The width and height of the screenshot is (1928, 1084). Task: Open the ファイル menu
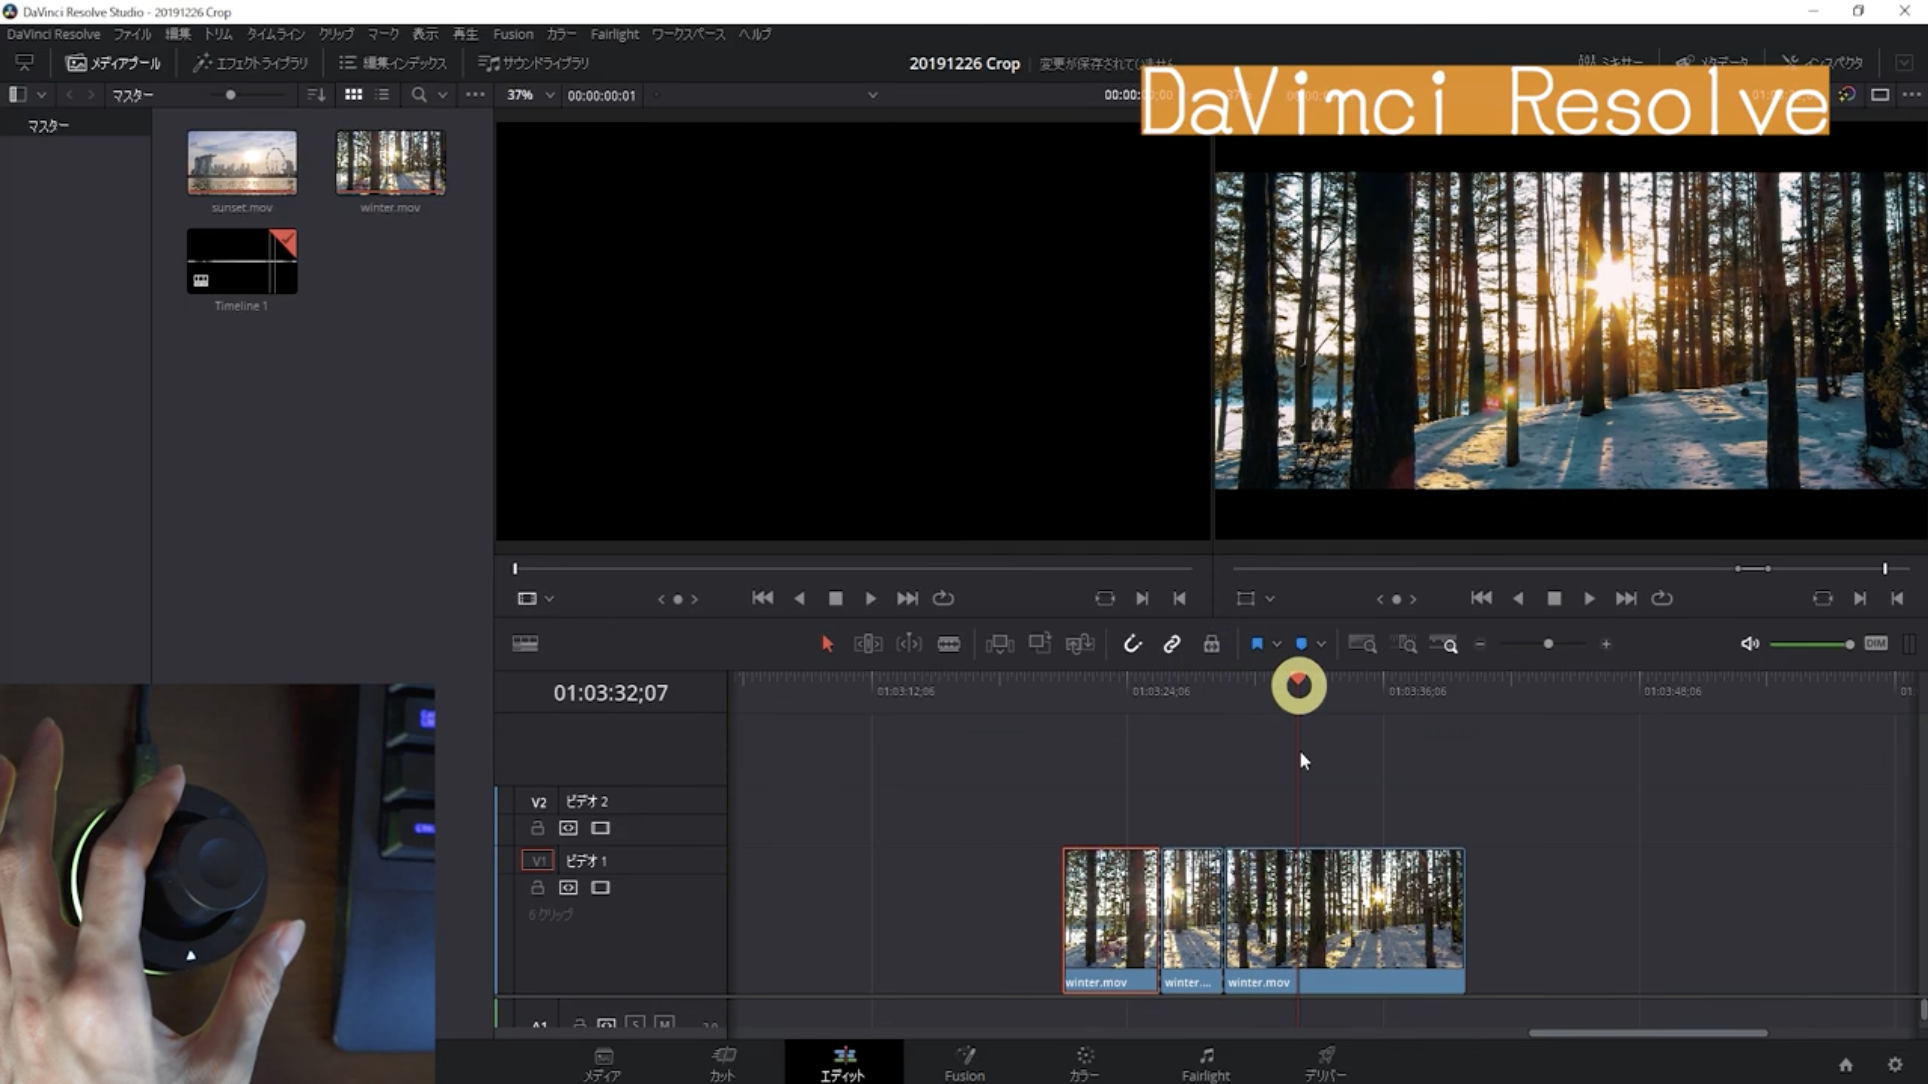[x=132, y=34]
